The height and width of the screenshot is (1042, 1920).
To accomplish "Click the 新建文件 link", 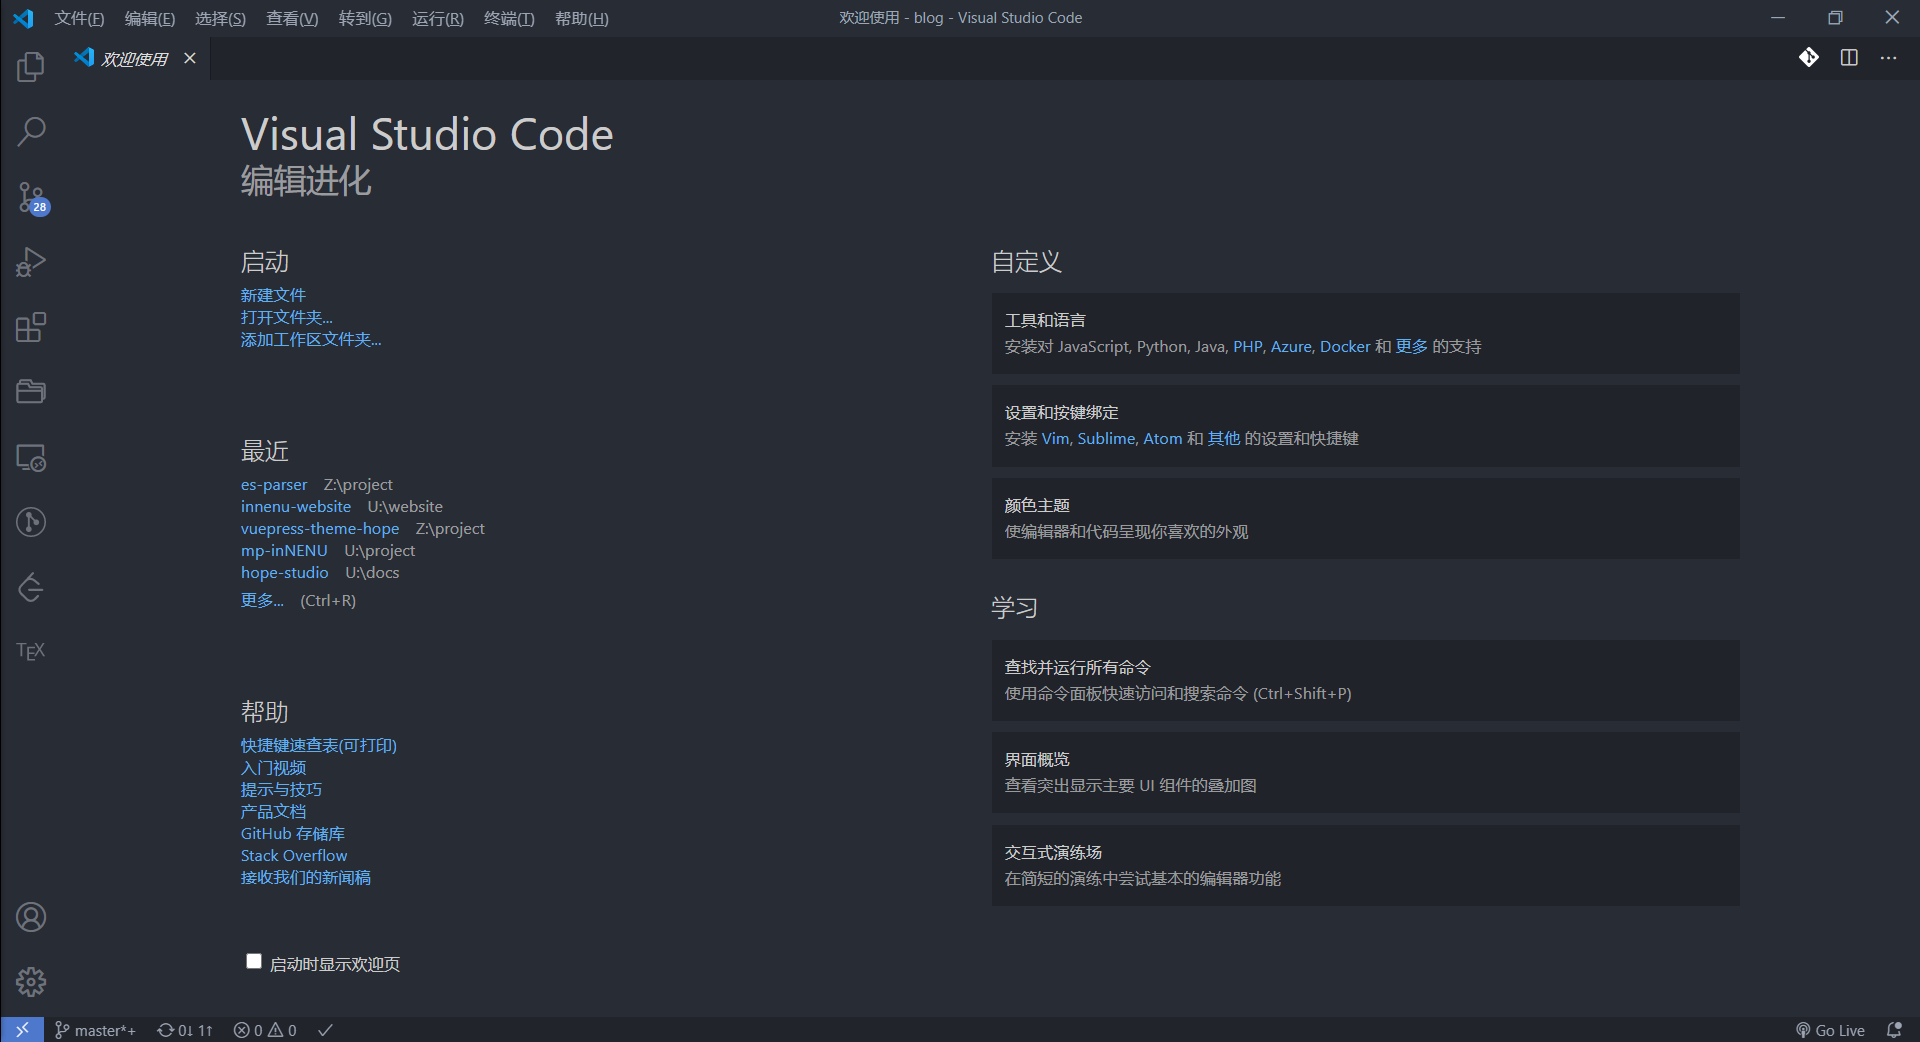I will tap(273, 295).
